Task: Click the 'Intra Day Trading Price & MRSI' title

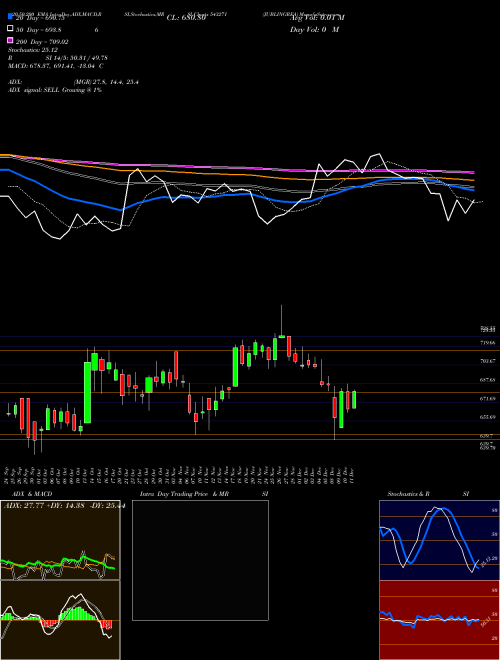Action: [204, 494]
